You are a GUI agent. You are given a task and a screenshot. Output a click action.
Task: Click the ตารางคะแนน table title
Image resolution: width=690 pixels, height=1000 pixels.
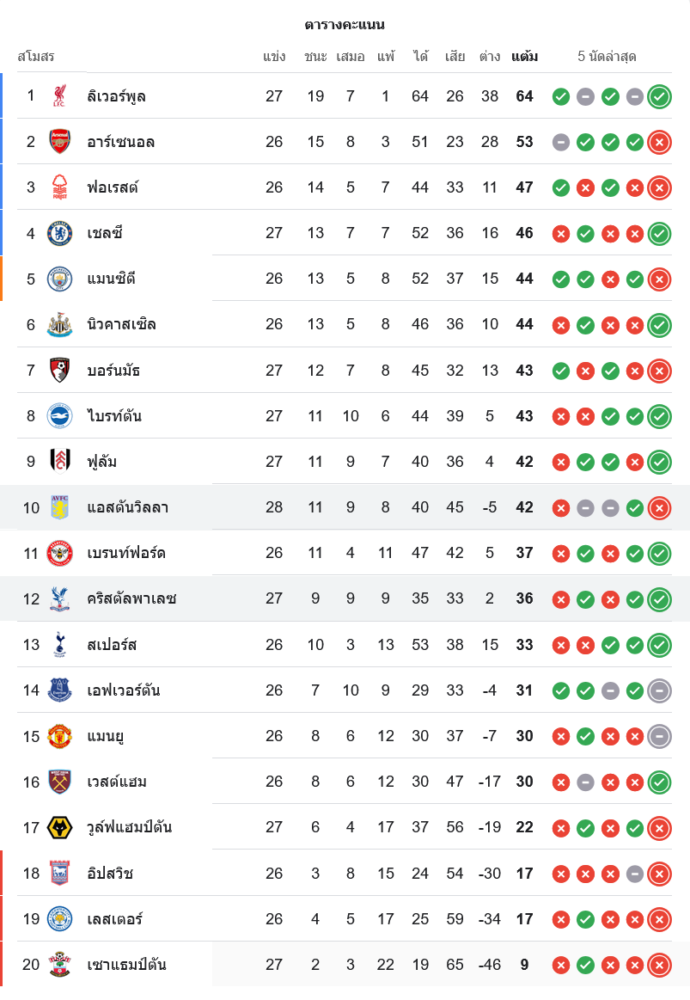(345, 24)
